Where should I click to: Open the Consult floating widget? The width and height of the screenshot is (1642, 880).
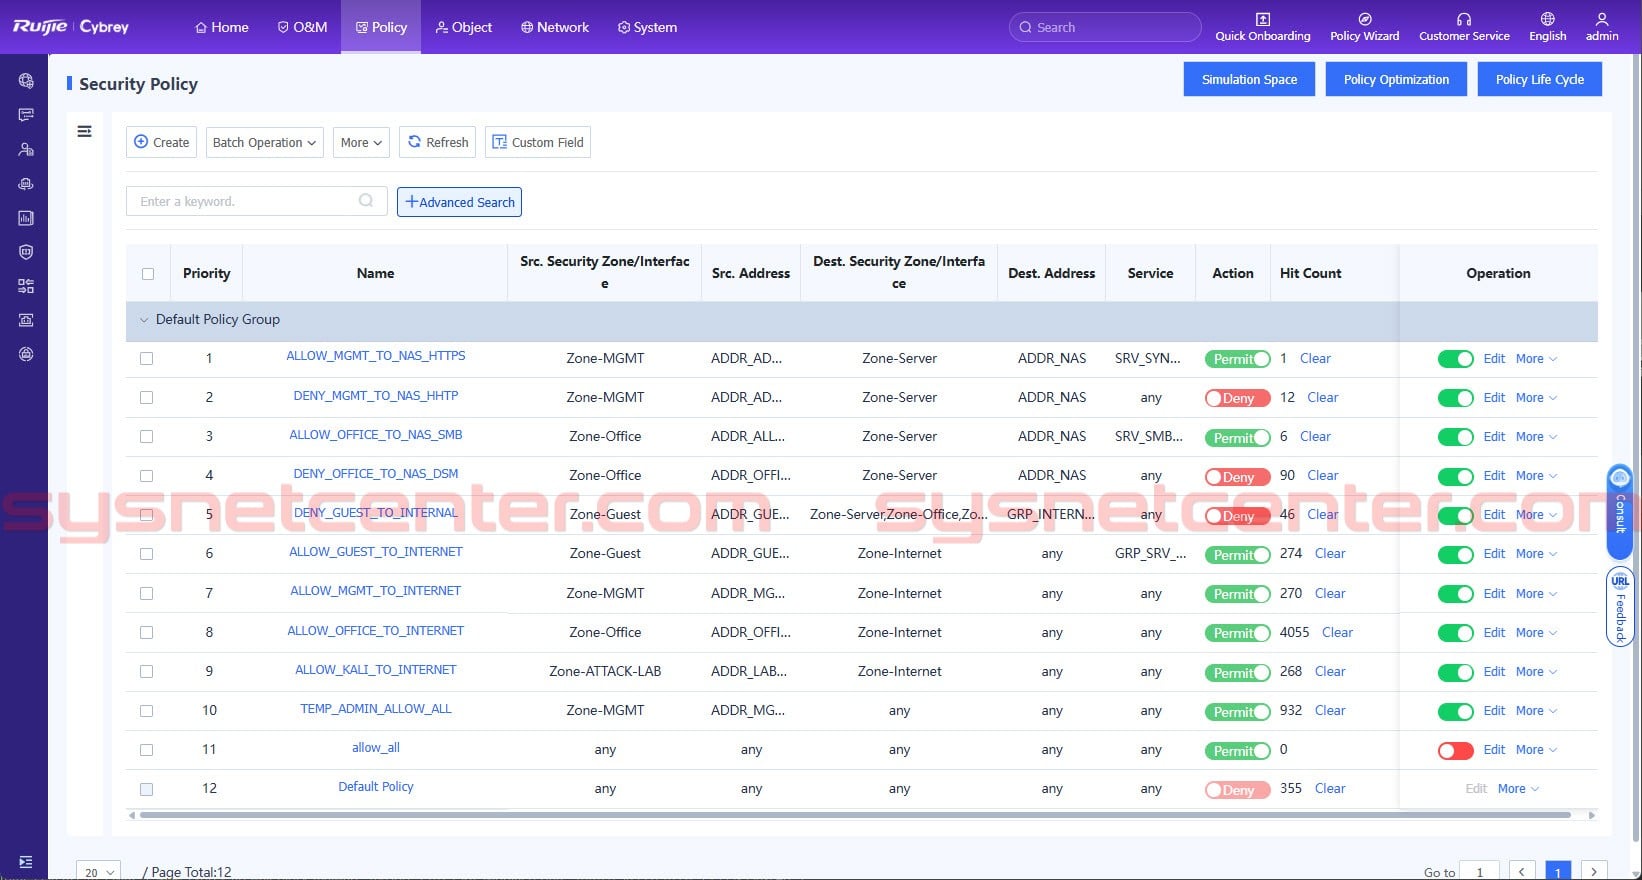tap(1620, 511)
